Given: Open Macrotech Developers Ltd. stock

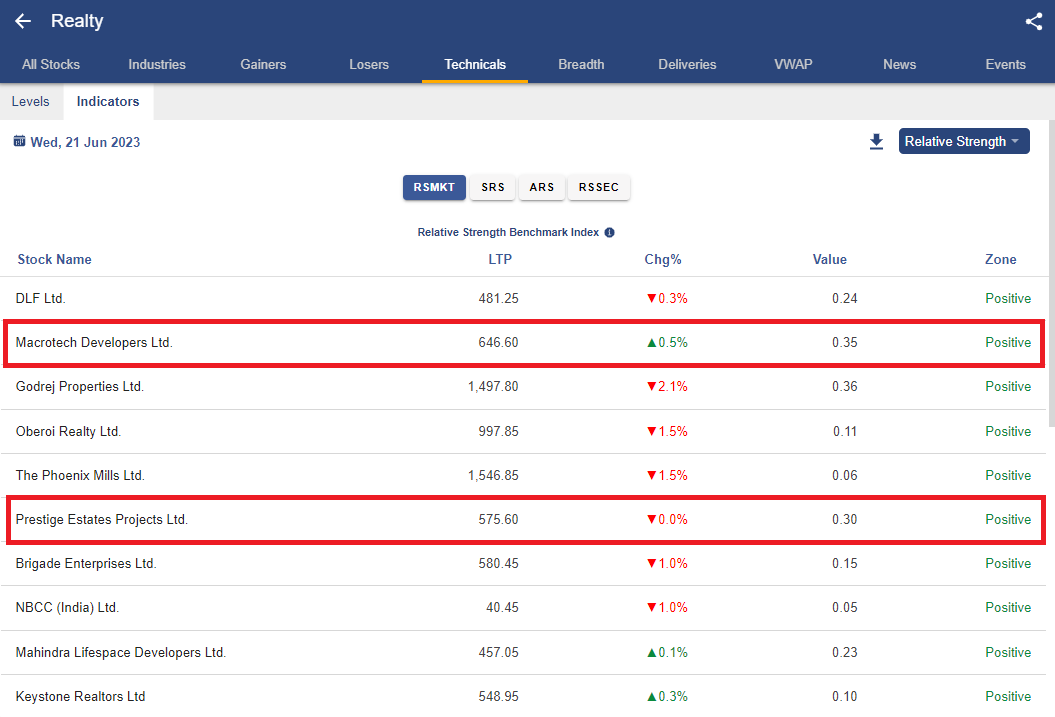Looking at the screenshot, I should (94, 342).
